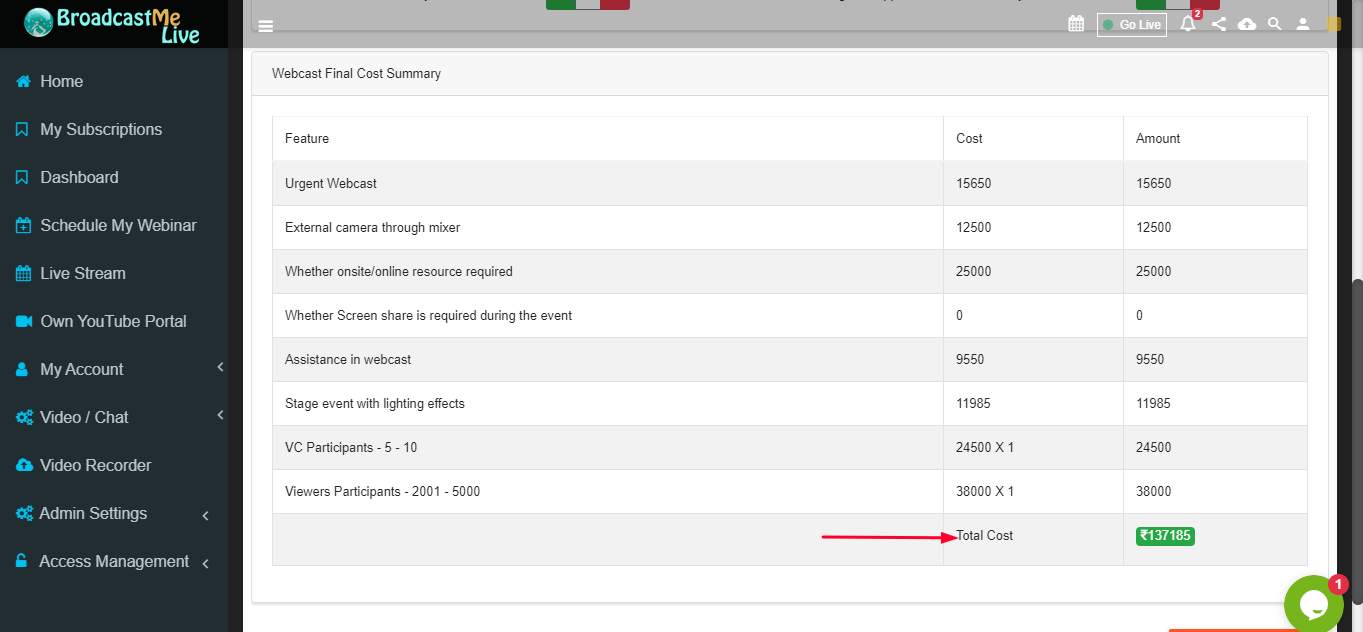1363x632 pixels.
Task: Select the Urgent Webcast row label
Action: click(331, 184)
